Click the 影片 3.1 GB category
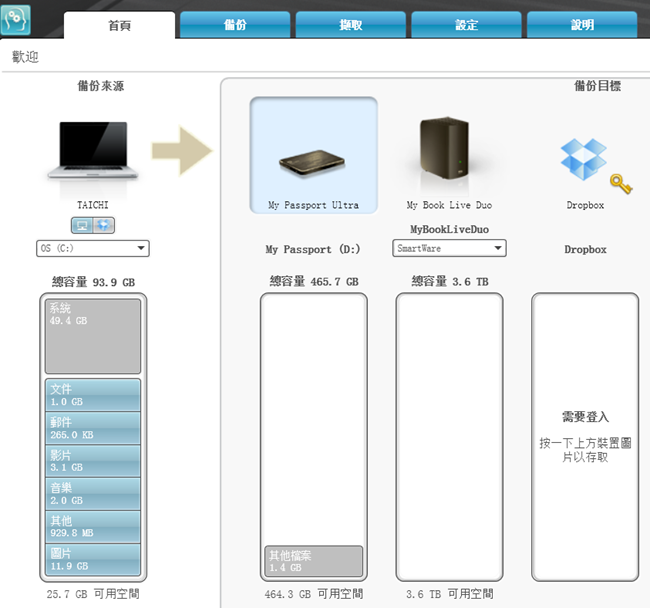Viewport: 650px width, 608px height. [x=93, y=460]
